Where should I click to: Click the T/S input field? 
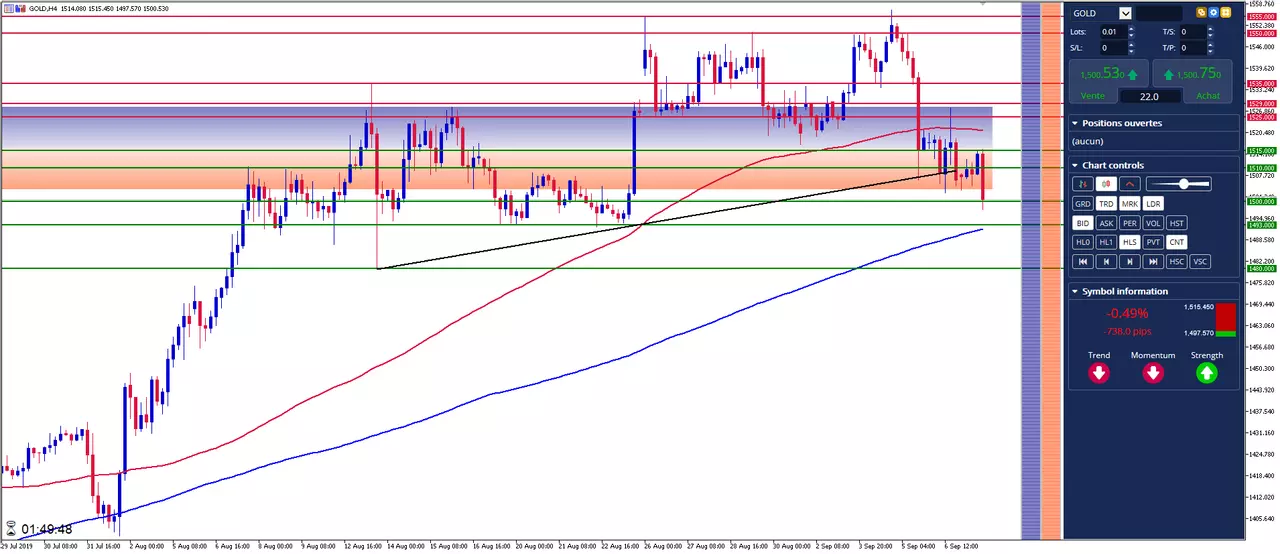tap(1192, 32)
